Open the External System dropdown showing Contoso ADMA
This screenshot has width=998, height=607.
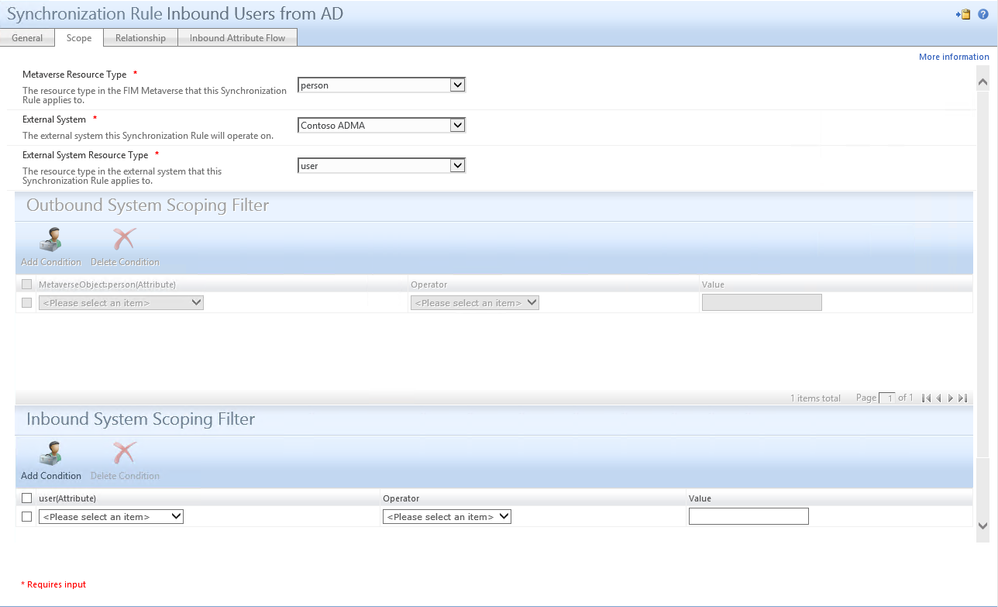(380, 125)
